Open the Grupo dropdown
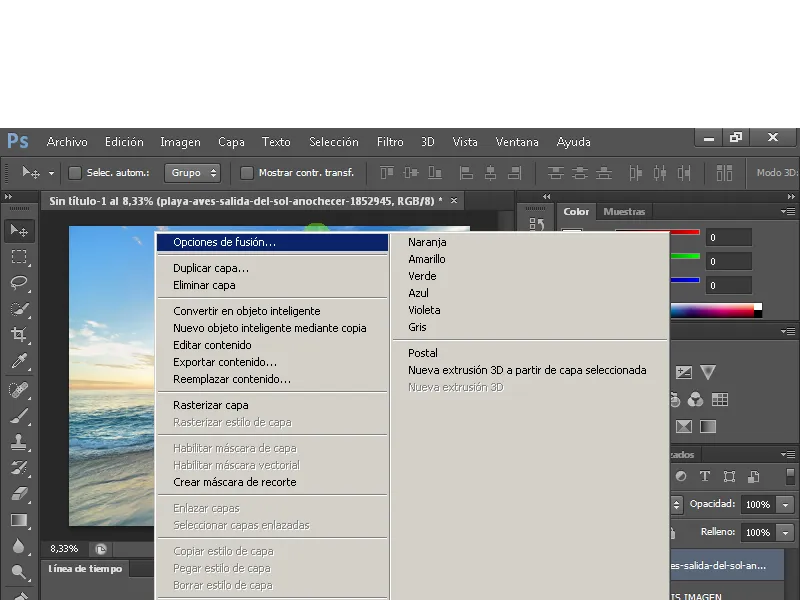 192,173
